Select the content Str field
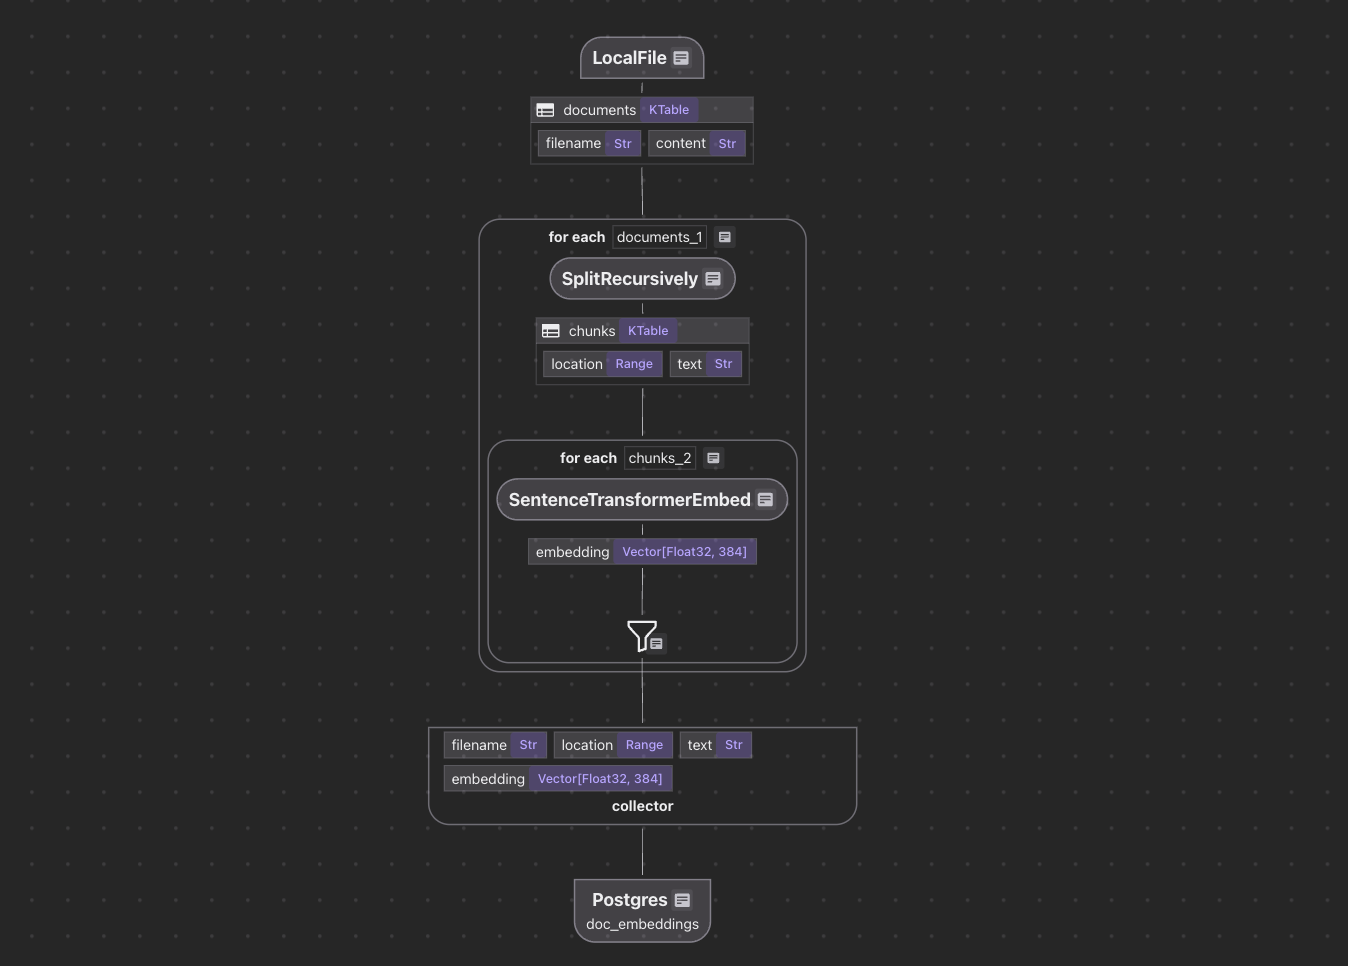The width and height of the screenshot is (1348, 966). coord(696,143)
